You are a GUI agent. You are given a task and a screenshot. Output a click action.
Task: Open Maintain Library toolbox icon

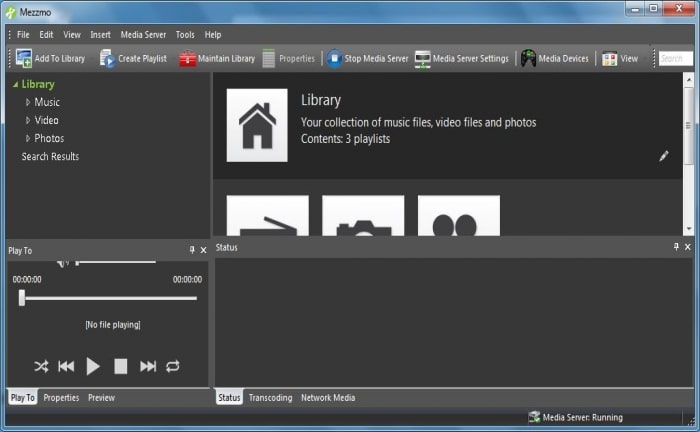(188, 58)
